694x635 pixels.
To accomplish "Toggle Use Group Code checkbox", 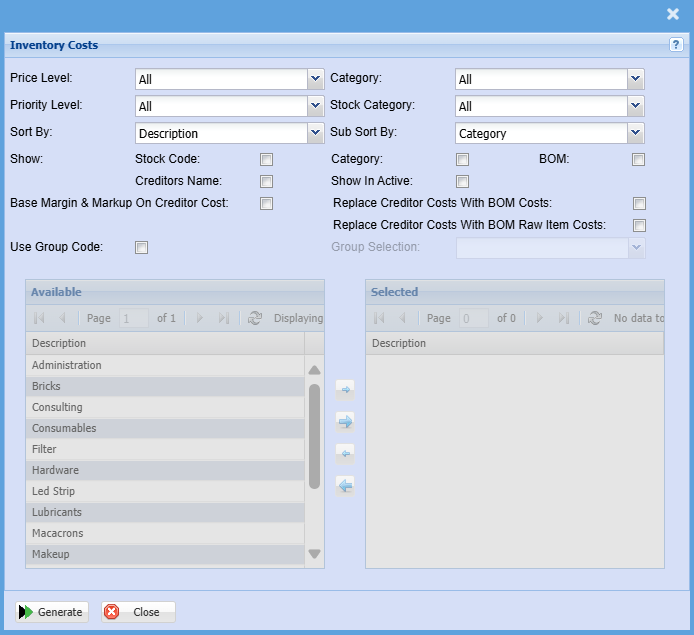I will tap(141, 248).
